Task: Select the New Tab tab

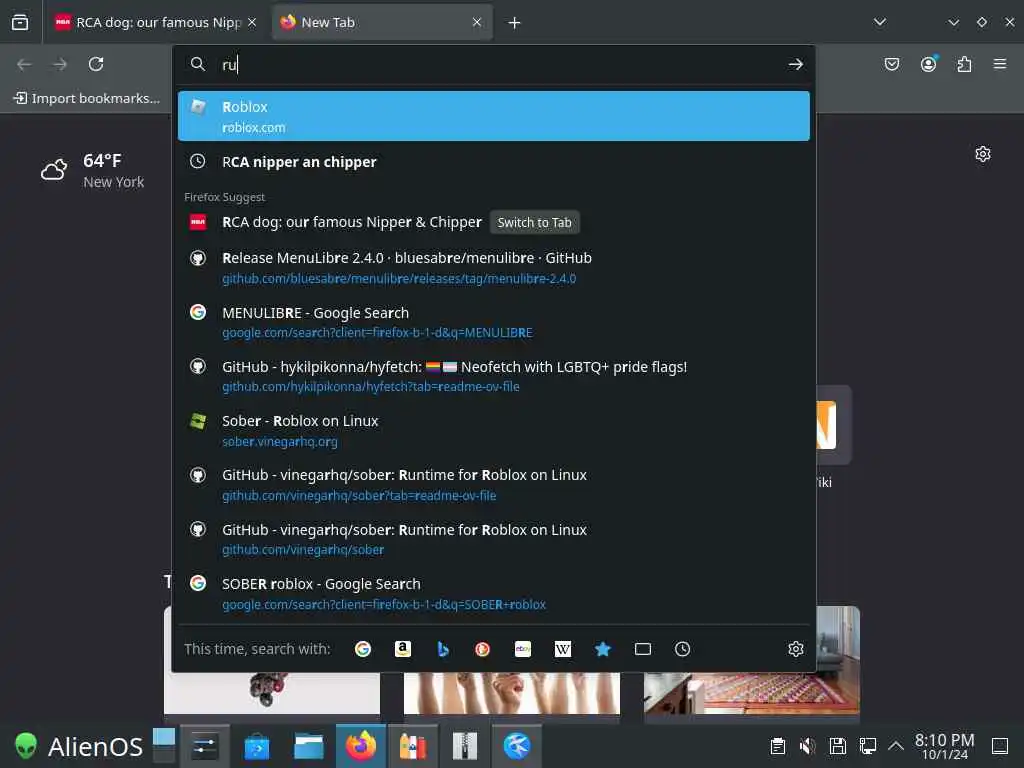Action: point(382,22)
